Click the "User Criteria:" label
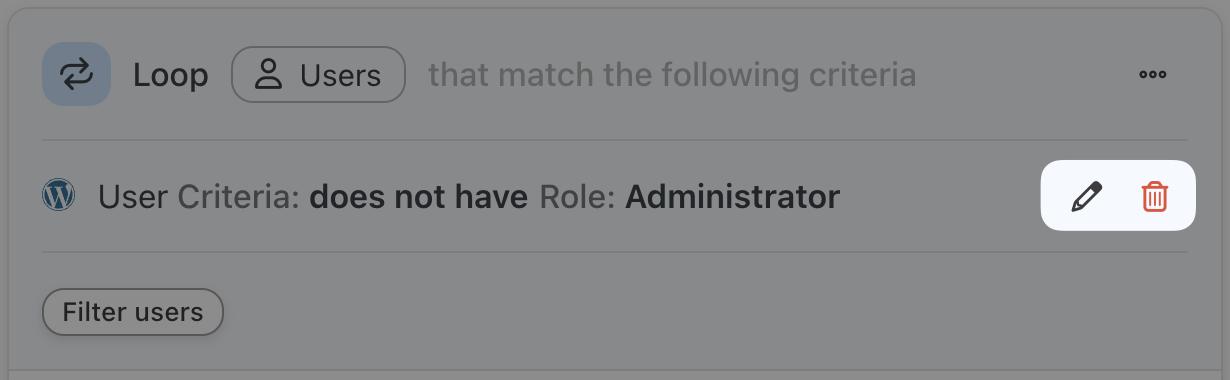This screenshot has height=380, width=1230. (x=199, y=197)
